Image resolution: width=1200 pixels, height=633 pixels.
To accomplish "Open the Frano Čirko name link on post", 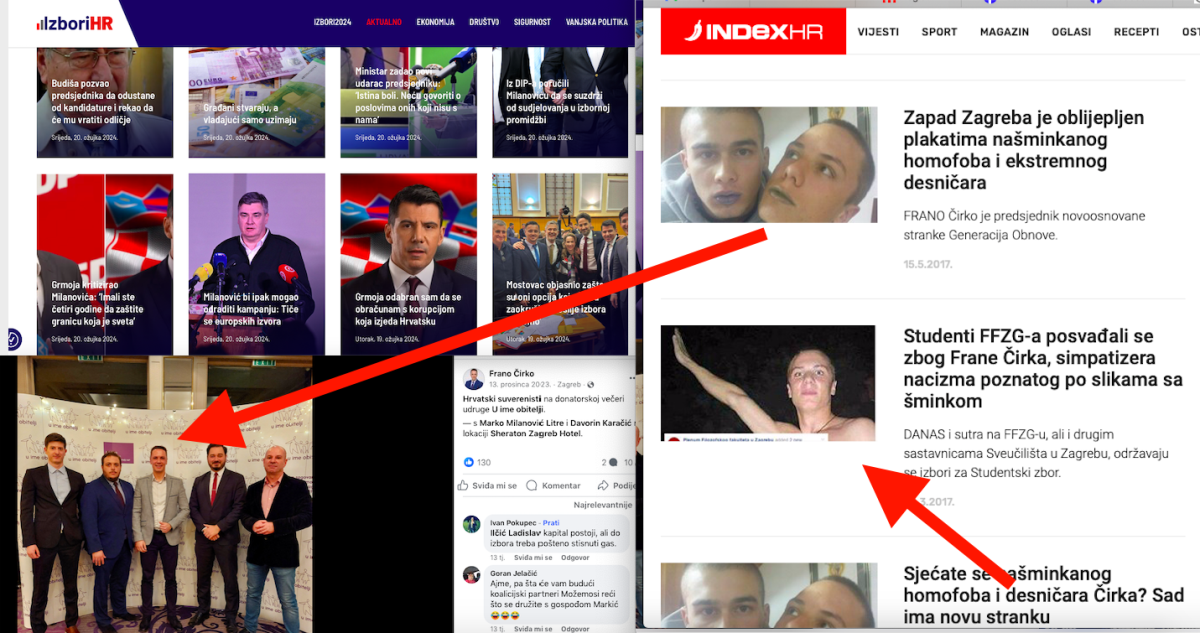I will click(x=512, y=373).
